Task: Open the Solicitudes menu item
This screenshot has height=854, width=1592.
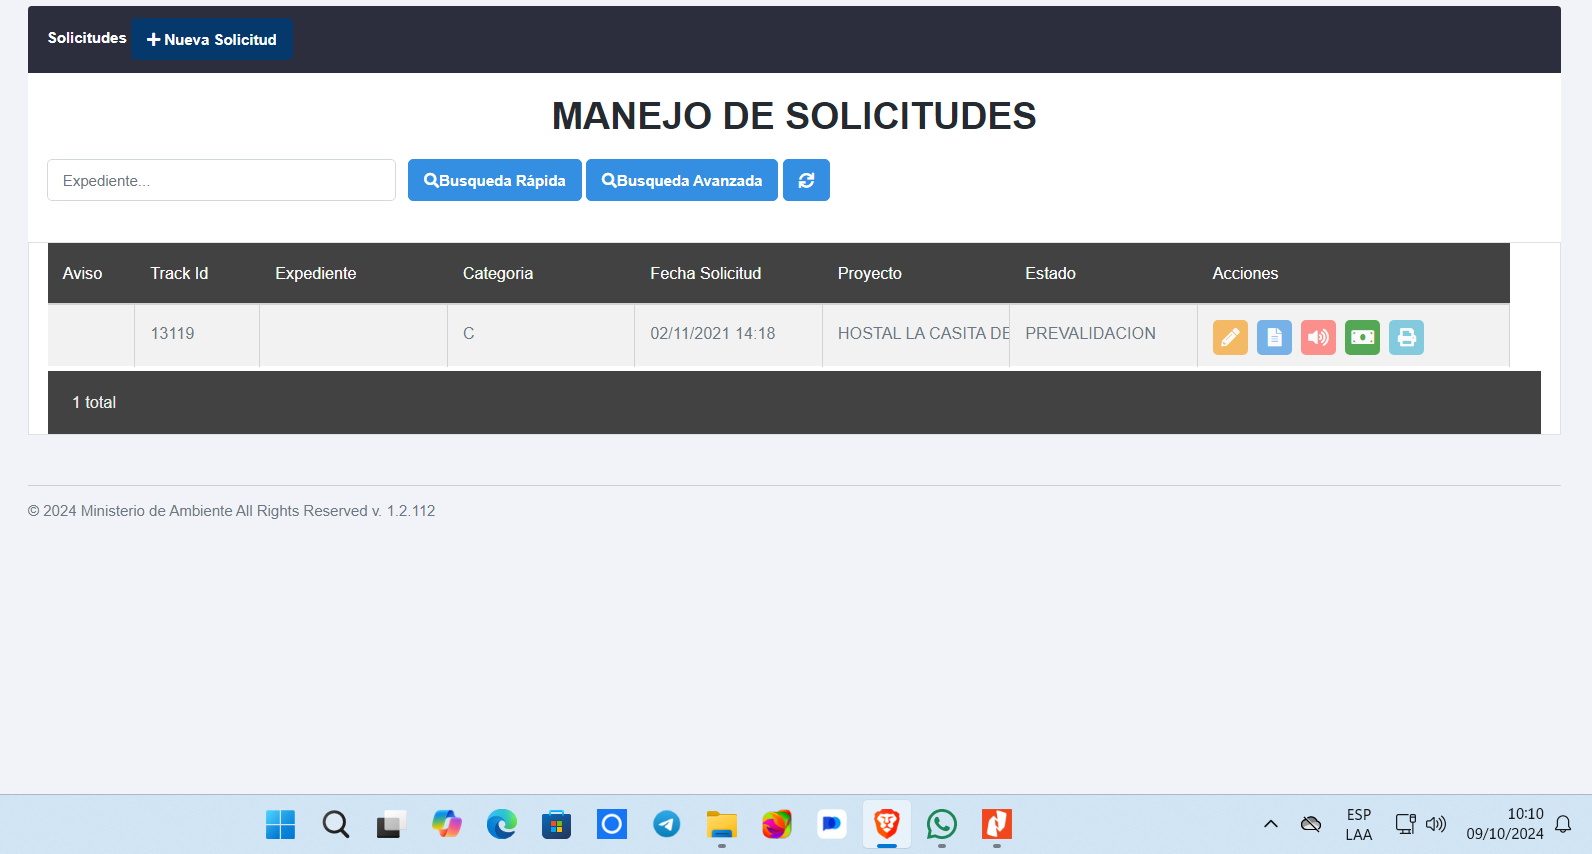Action: coord(87,38)
